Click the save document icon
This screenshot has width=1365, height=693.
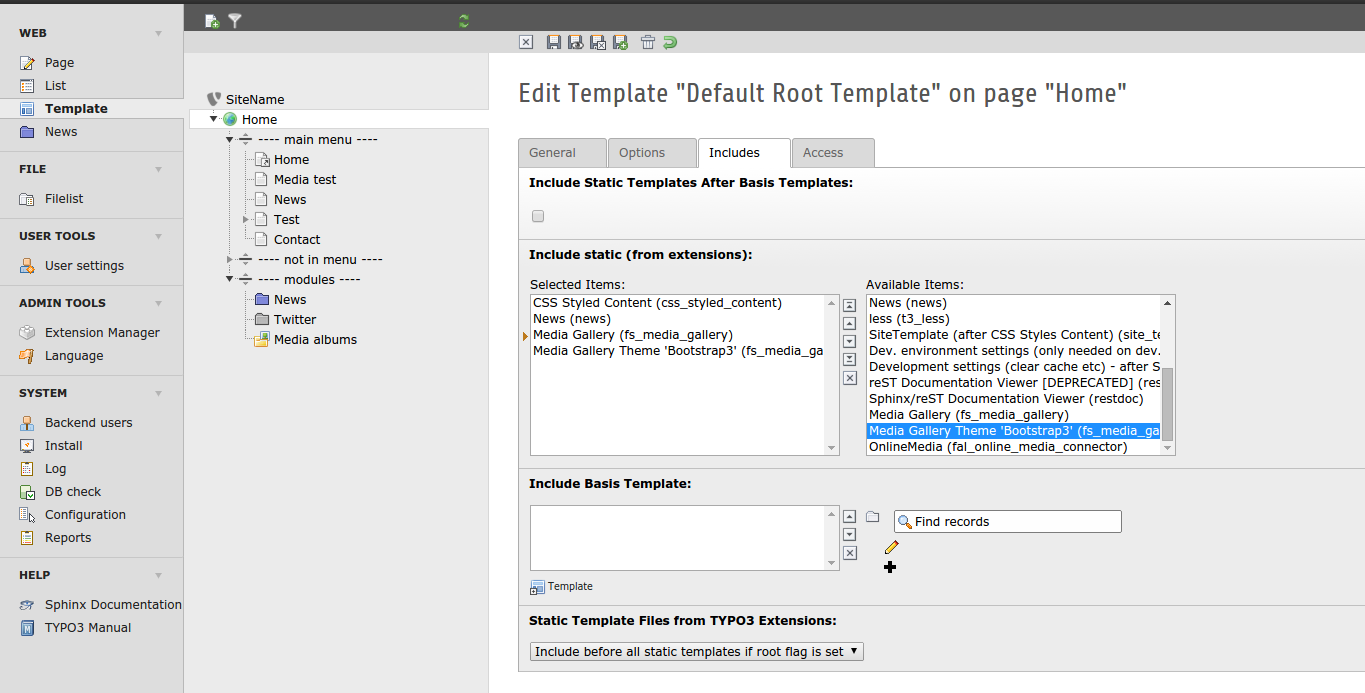tap(554, 42)
